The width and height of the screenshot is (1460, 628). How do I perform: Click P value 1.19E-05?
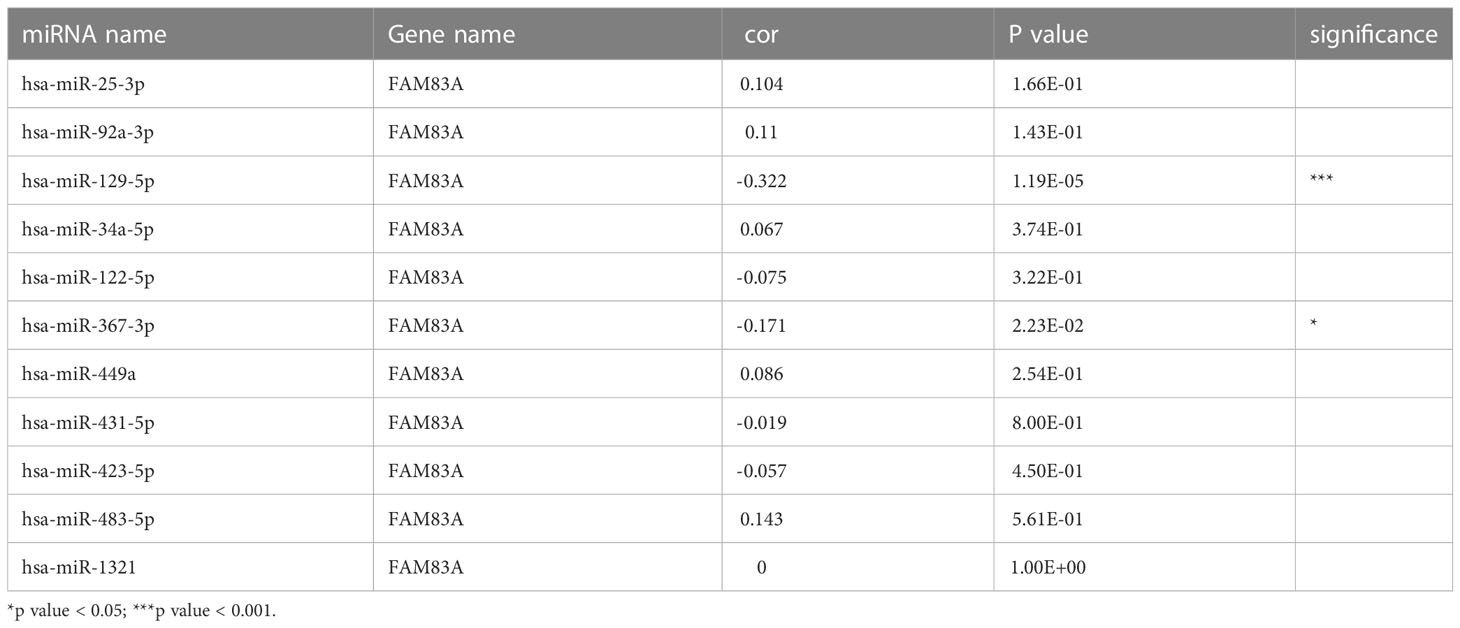pyautogui.click(x=1046, y=181)
